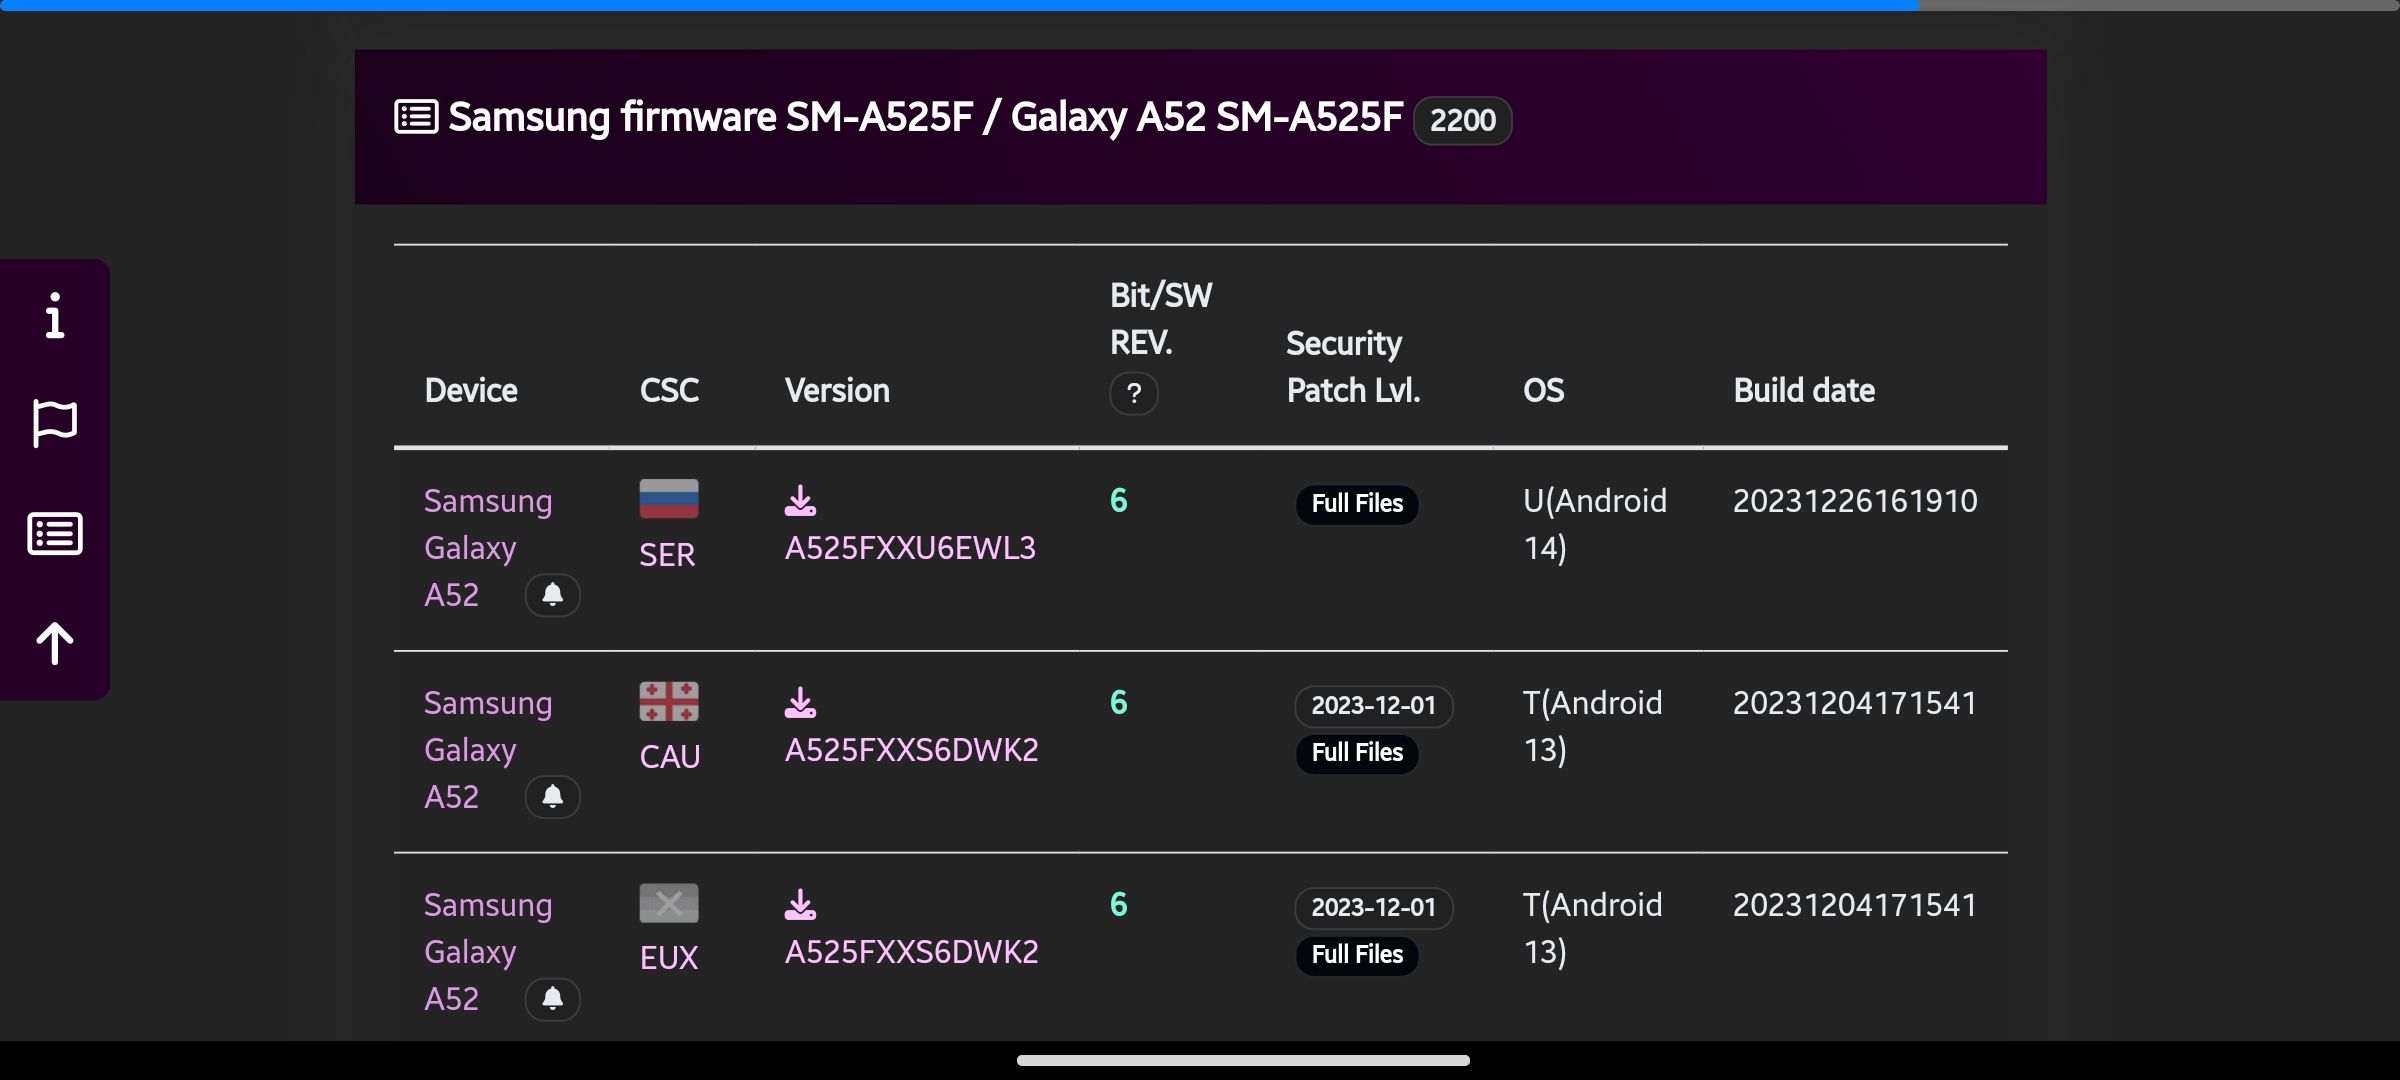Open the list icon in the left sidebar
The image size is (2400, 1080).
[x=54, y=534]
